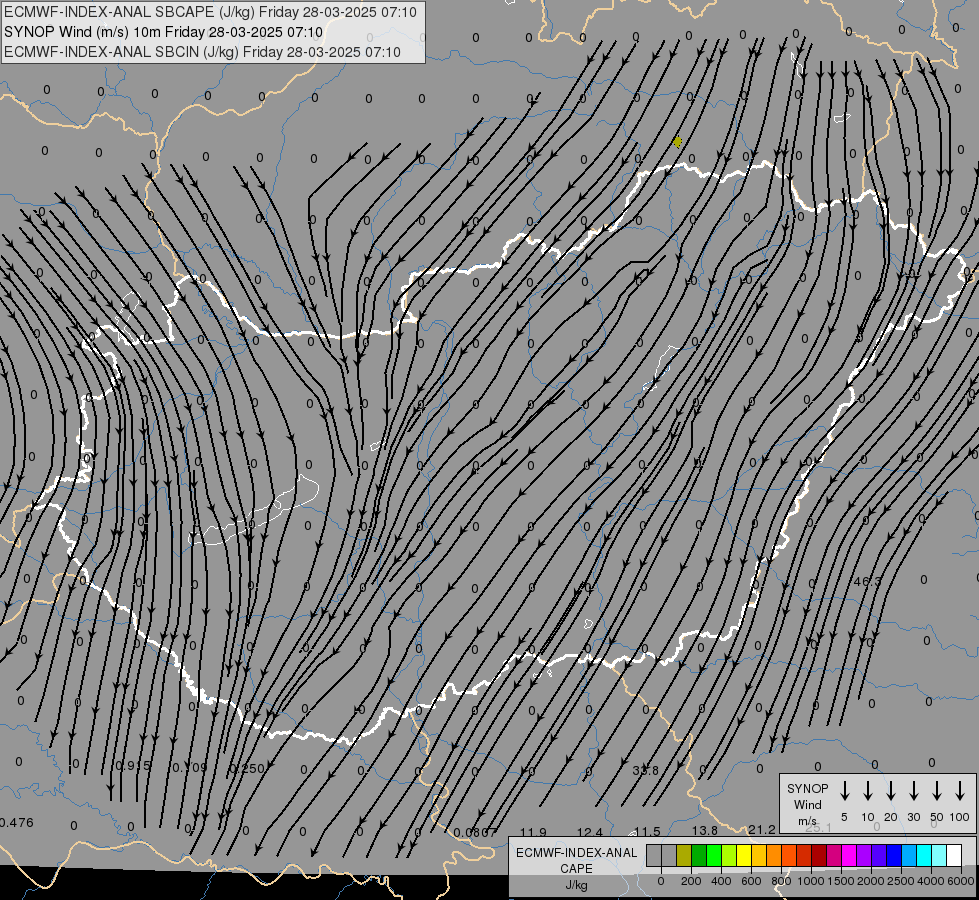
Task: Click the map value 13.8
Action: (704, 831)
